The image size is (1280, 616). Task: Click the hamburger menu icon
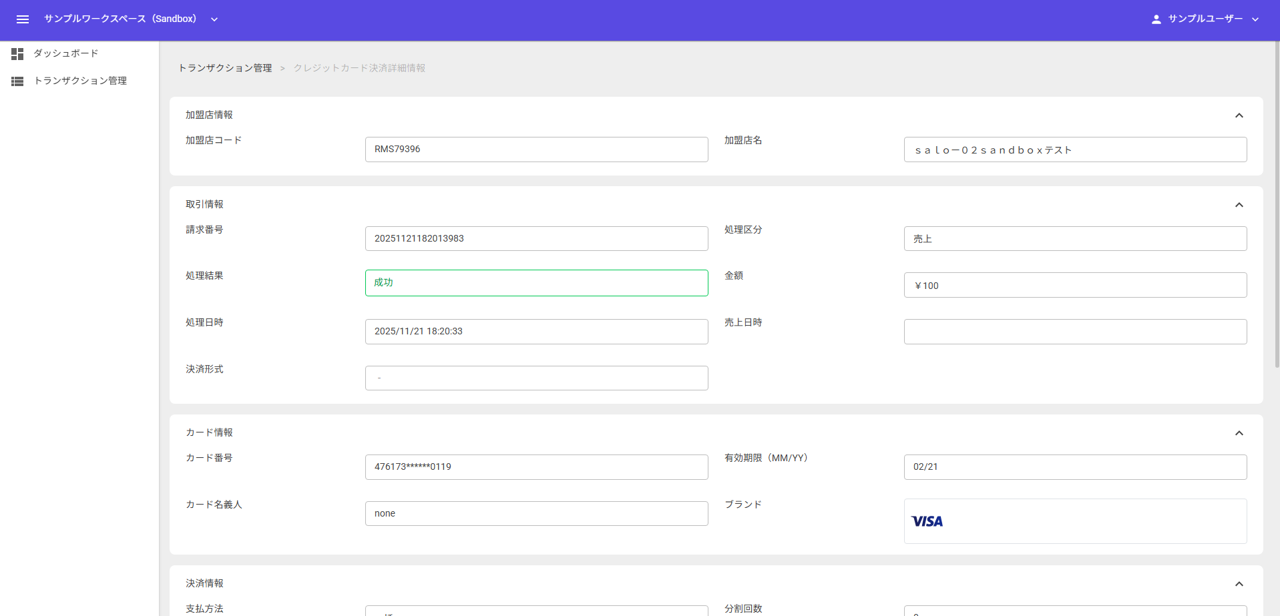coord(22,18)
